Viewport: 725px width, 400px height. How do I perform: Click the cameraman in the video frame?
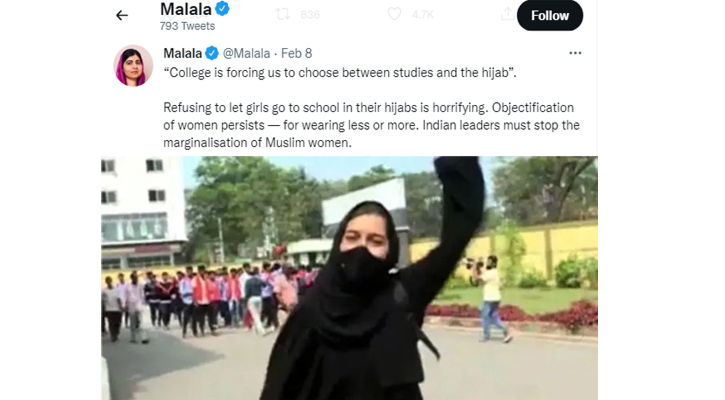coord(491,298)
